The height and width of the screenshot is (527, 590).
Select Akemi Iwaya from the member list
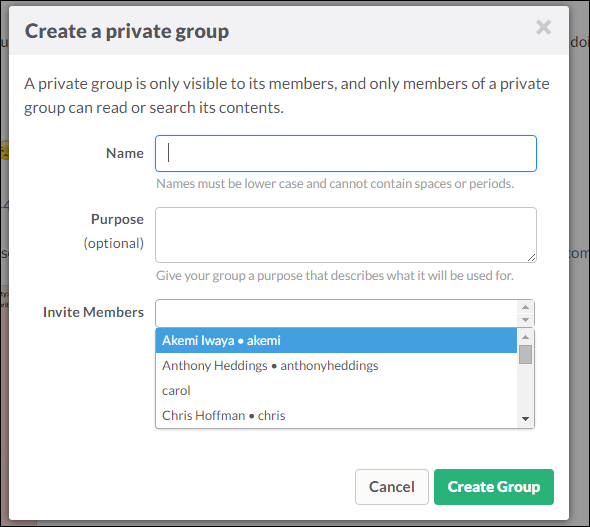tap(336, 340)
